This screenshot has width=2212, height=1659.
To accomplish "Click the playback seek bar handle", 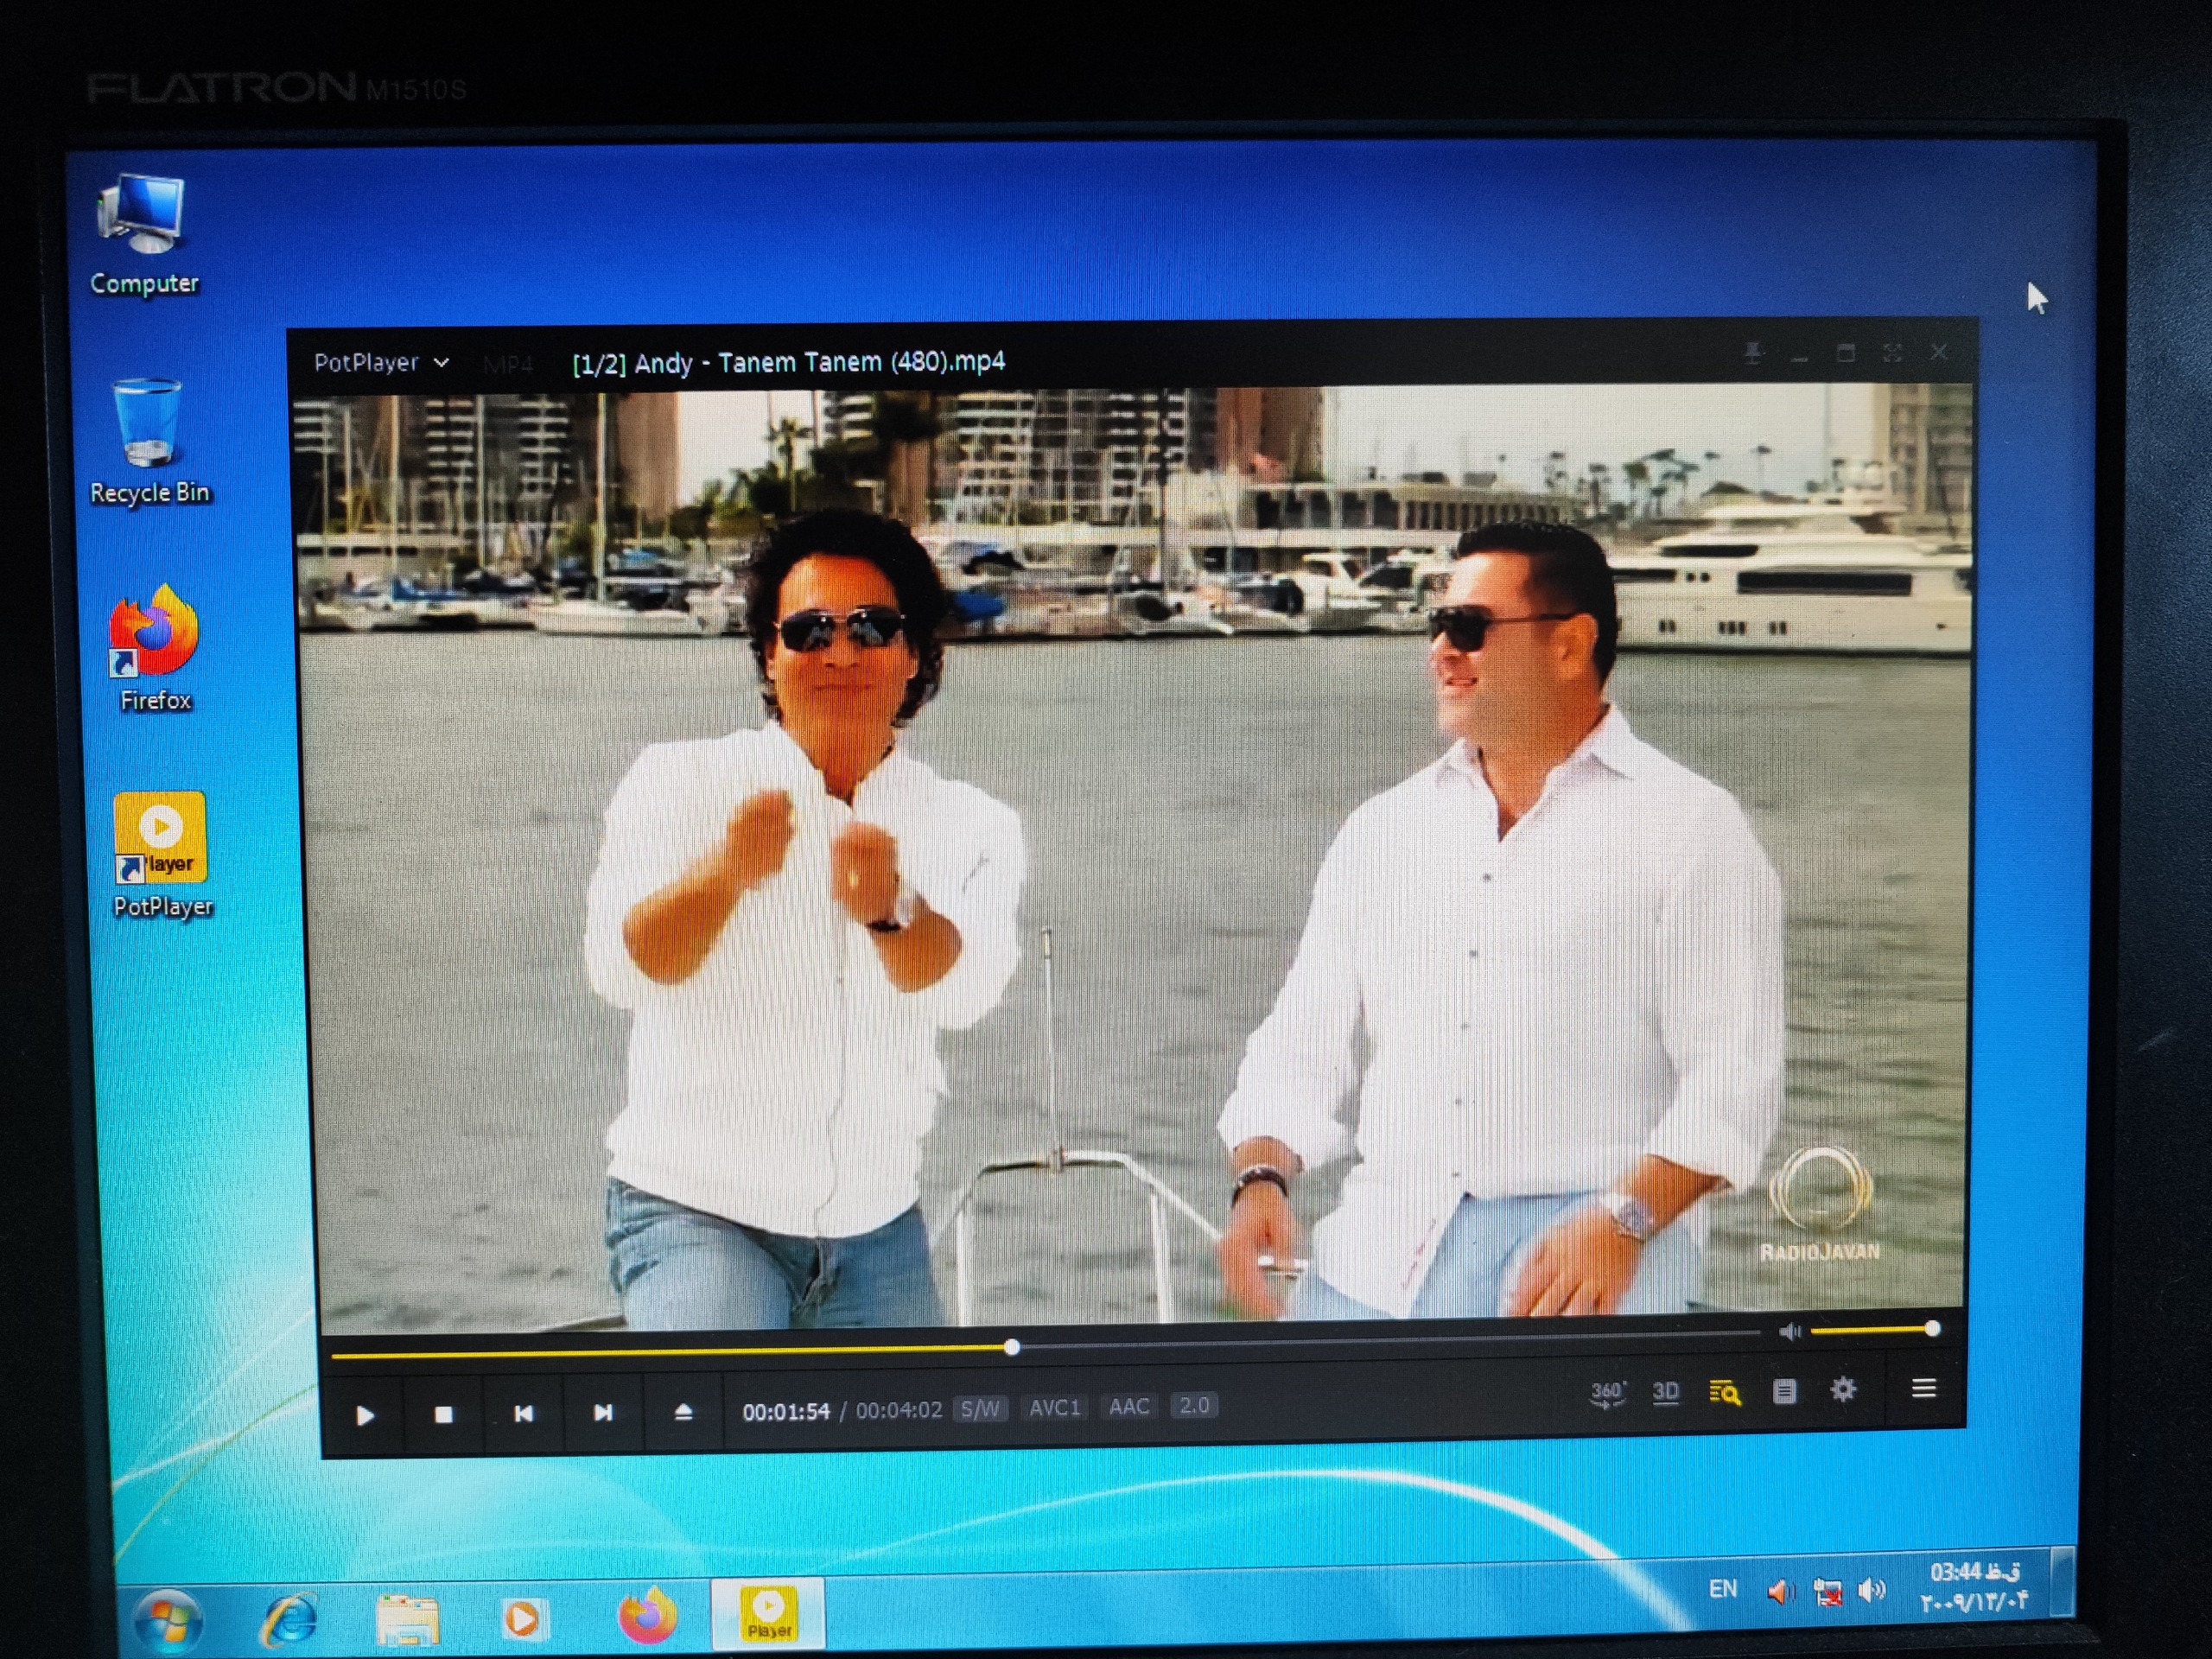I will click(1012, 1347).
